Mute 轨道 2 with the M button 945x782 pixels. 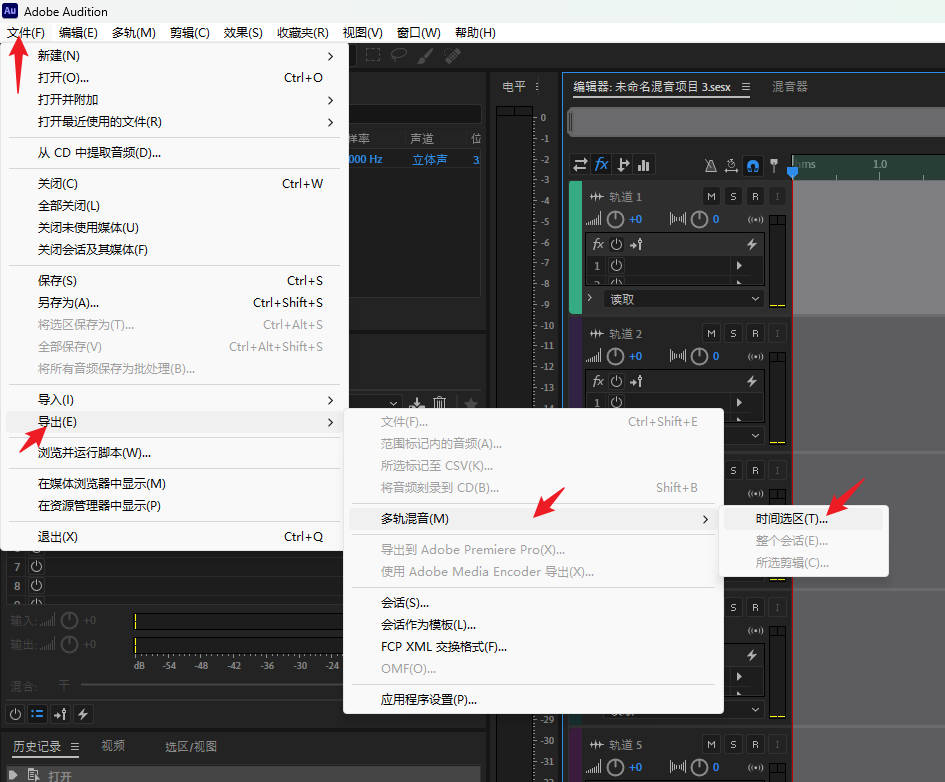tap(711, 334)
